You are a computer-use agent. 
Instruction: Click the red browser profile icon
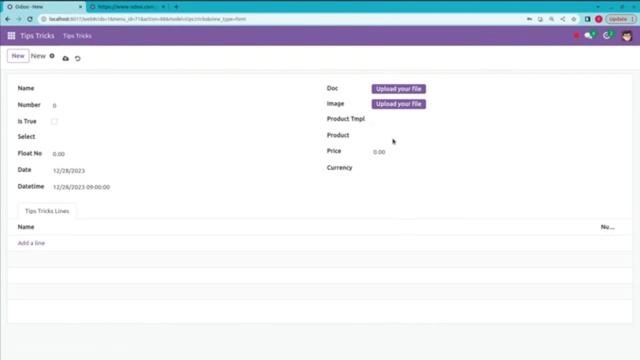tap(599, 19)
